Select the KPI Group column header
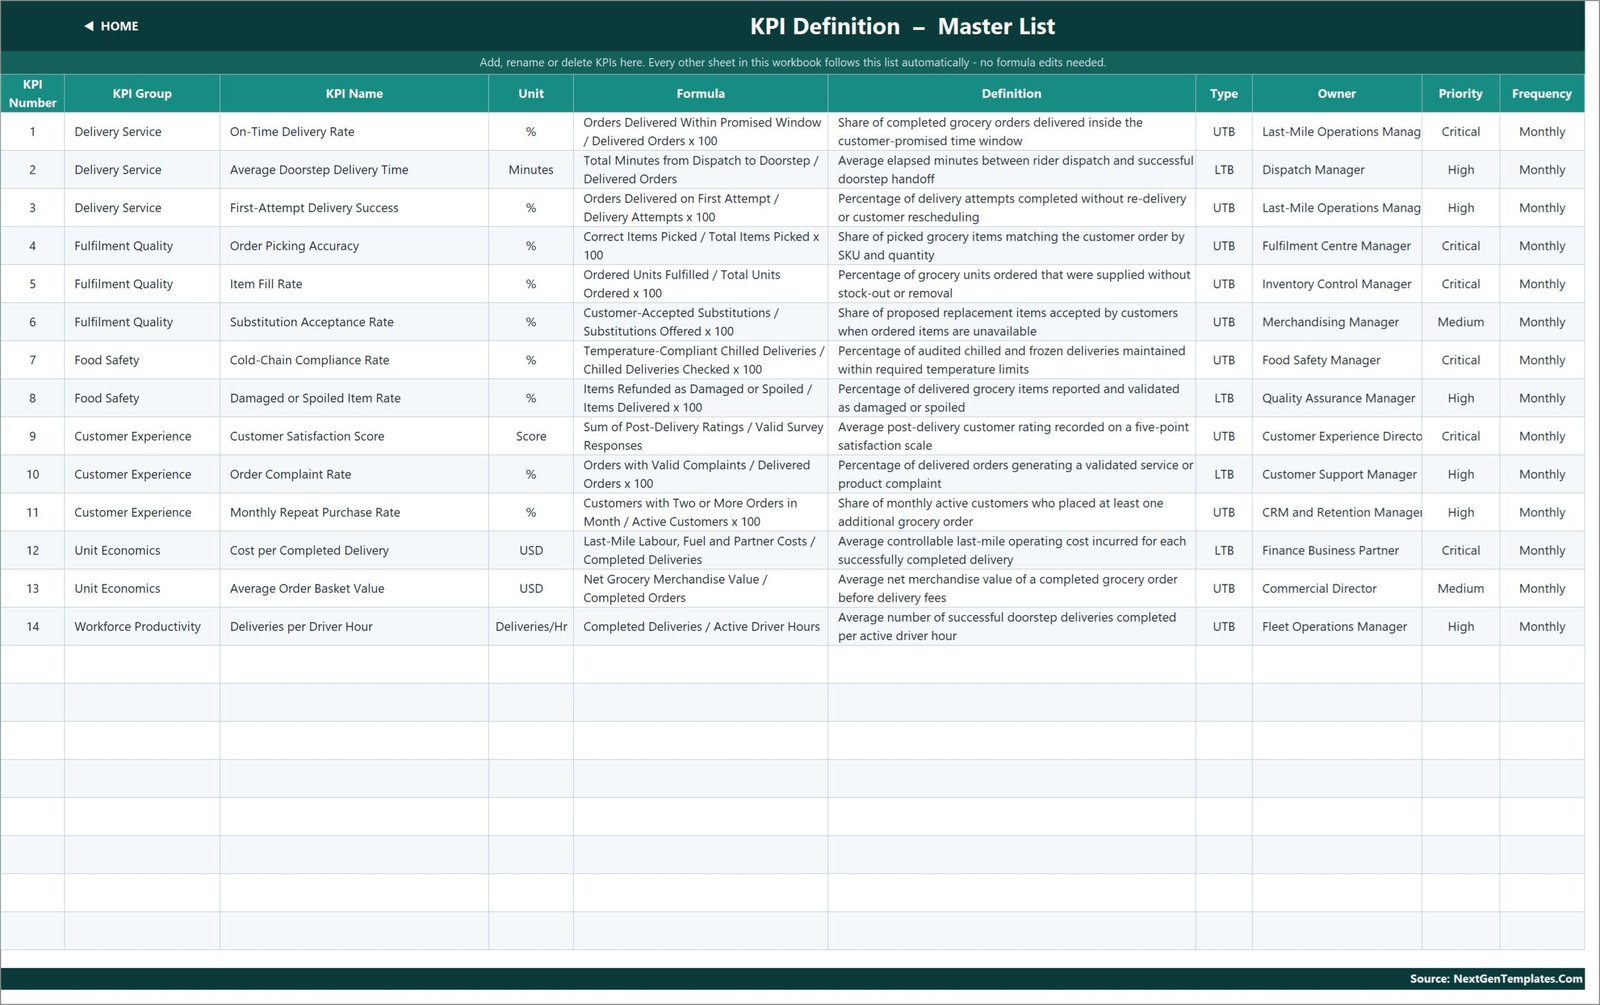Screen dimensions: 1600x1005 click(x=142, y=93)
